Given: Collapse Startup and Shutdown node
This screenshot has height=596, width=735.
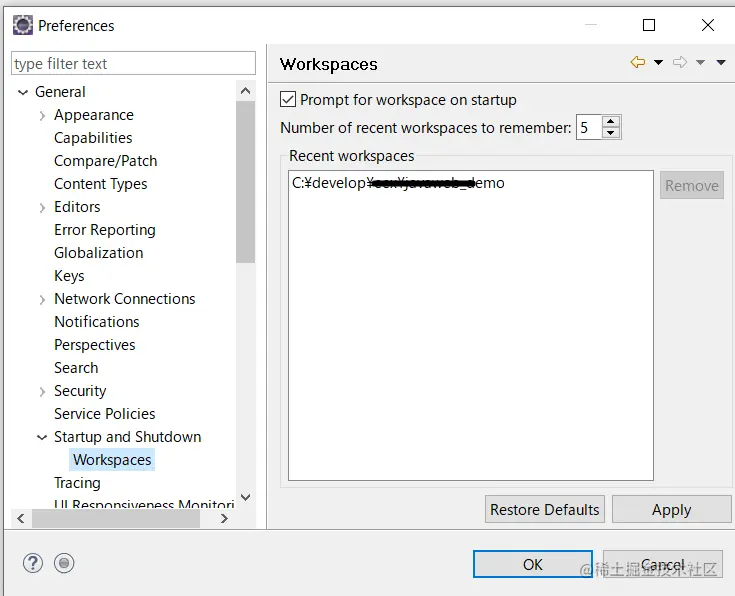Looking at the screenshot, I should click(42, 438).
